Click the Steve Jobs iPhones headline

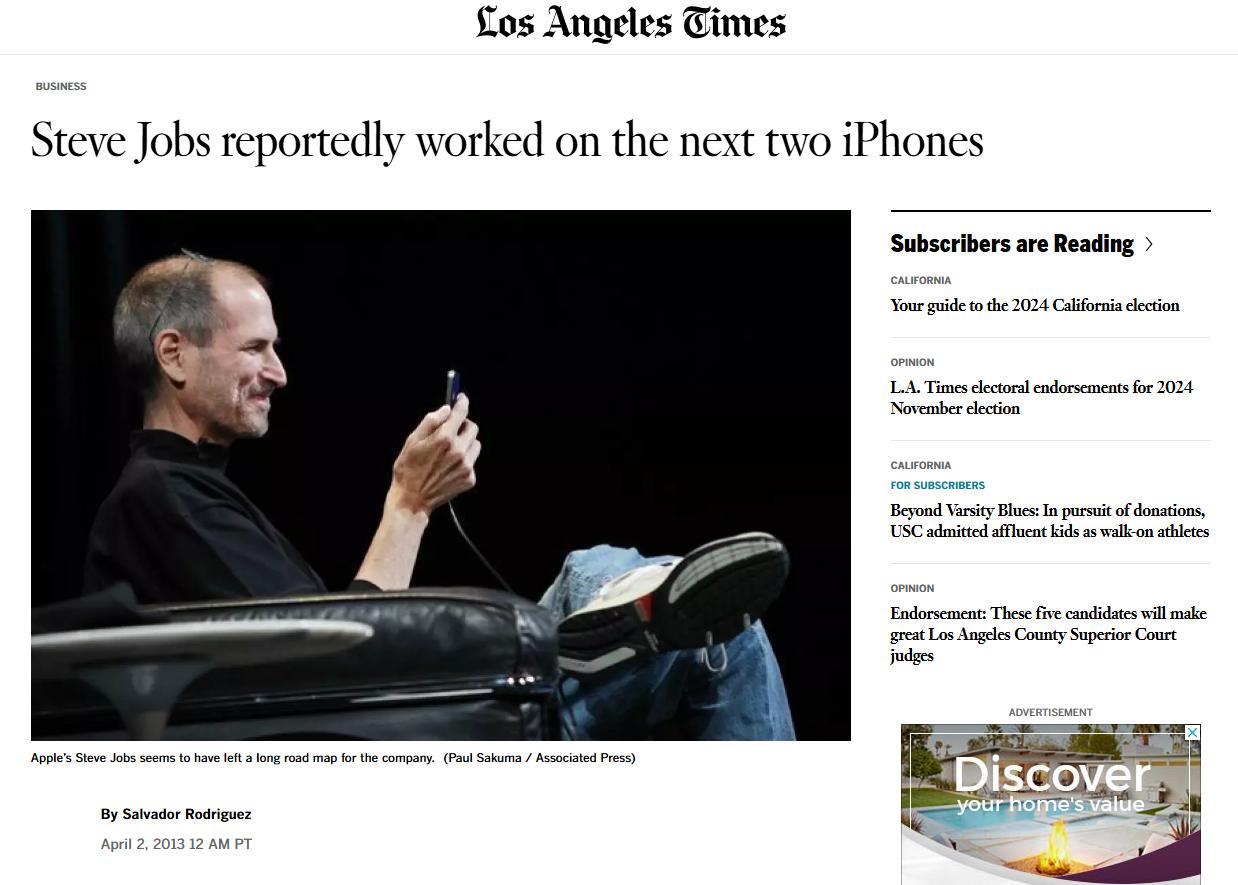[x=507, y=141]
